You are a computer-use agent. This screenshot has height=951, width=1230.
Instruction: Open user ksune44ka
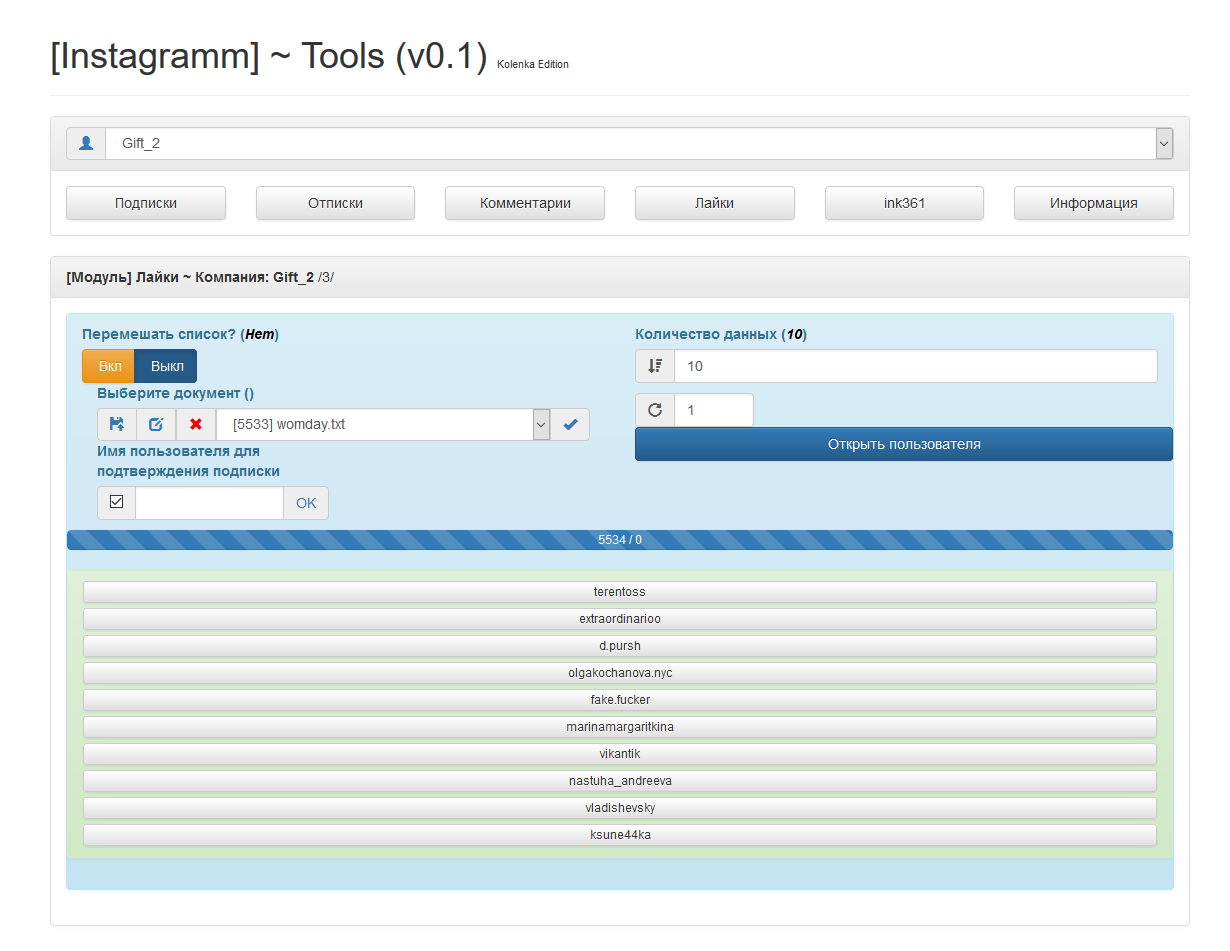click(620, 835)
